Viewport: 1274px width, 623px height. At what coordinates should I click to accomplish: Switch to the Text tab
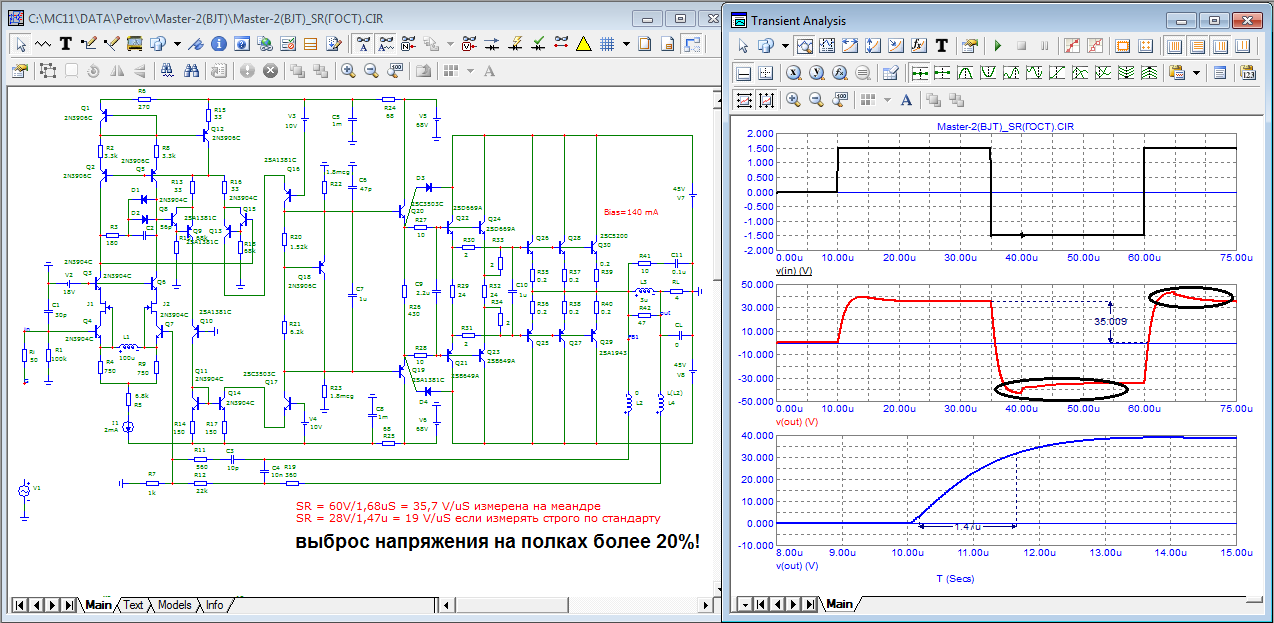pyautogui.click(x=133, y=605)
